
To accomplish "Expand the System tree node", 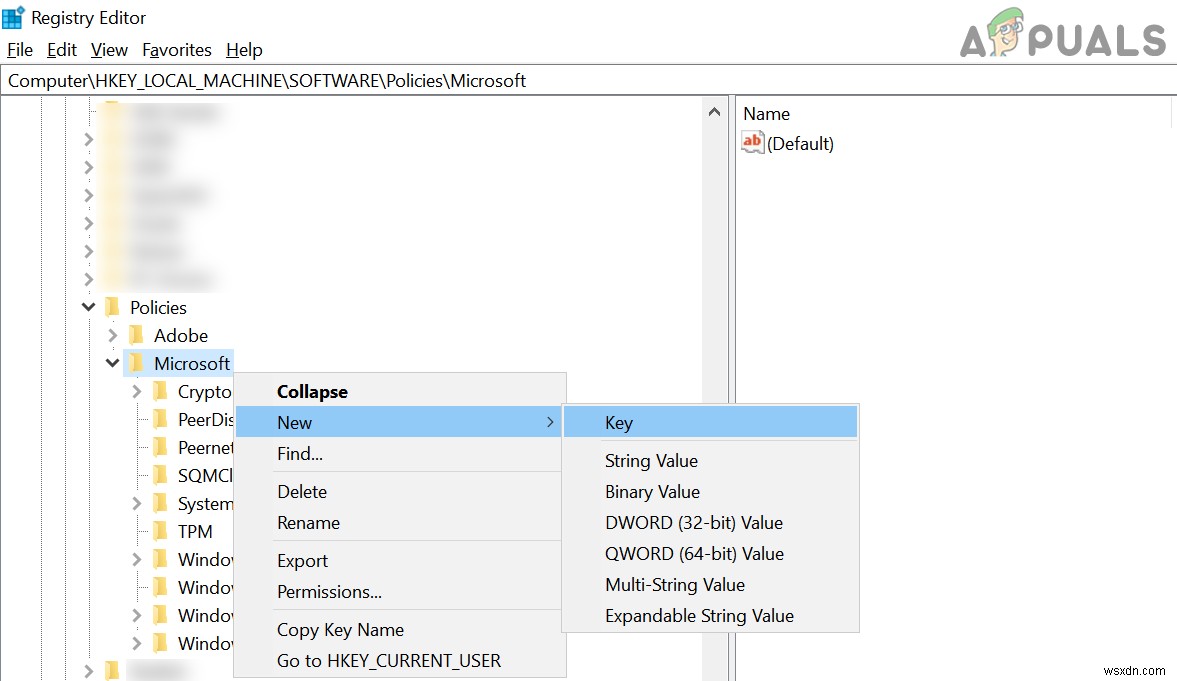I will pos(136,503).
